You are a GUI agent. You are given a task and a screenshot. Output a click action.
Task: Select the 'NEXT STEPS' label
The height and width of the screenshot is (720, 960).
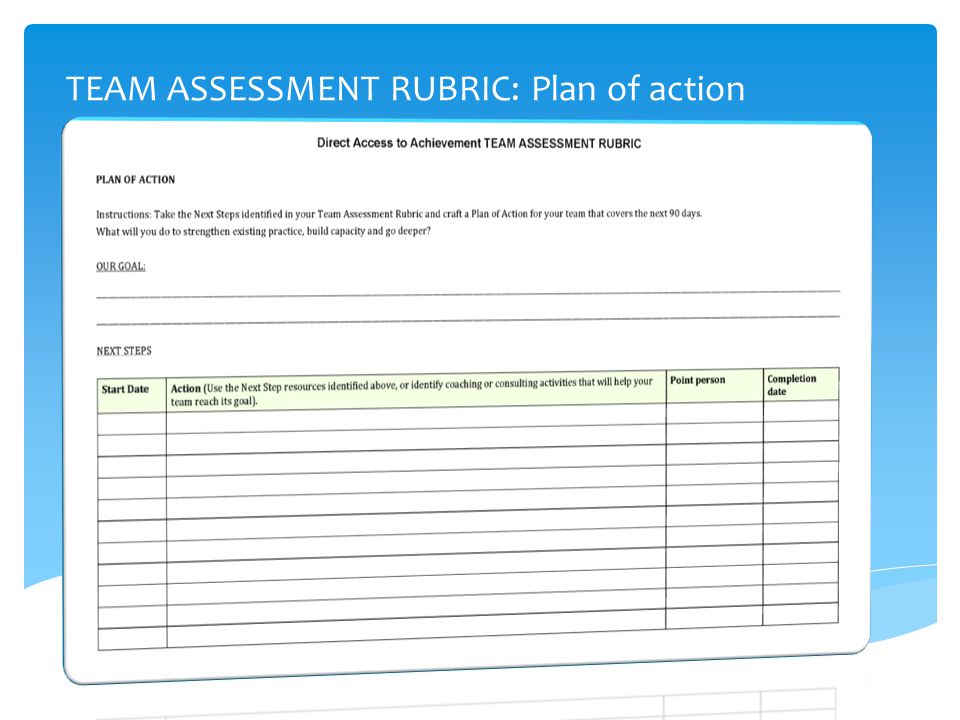click(x=124, y=351)
